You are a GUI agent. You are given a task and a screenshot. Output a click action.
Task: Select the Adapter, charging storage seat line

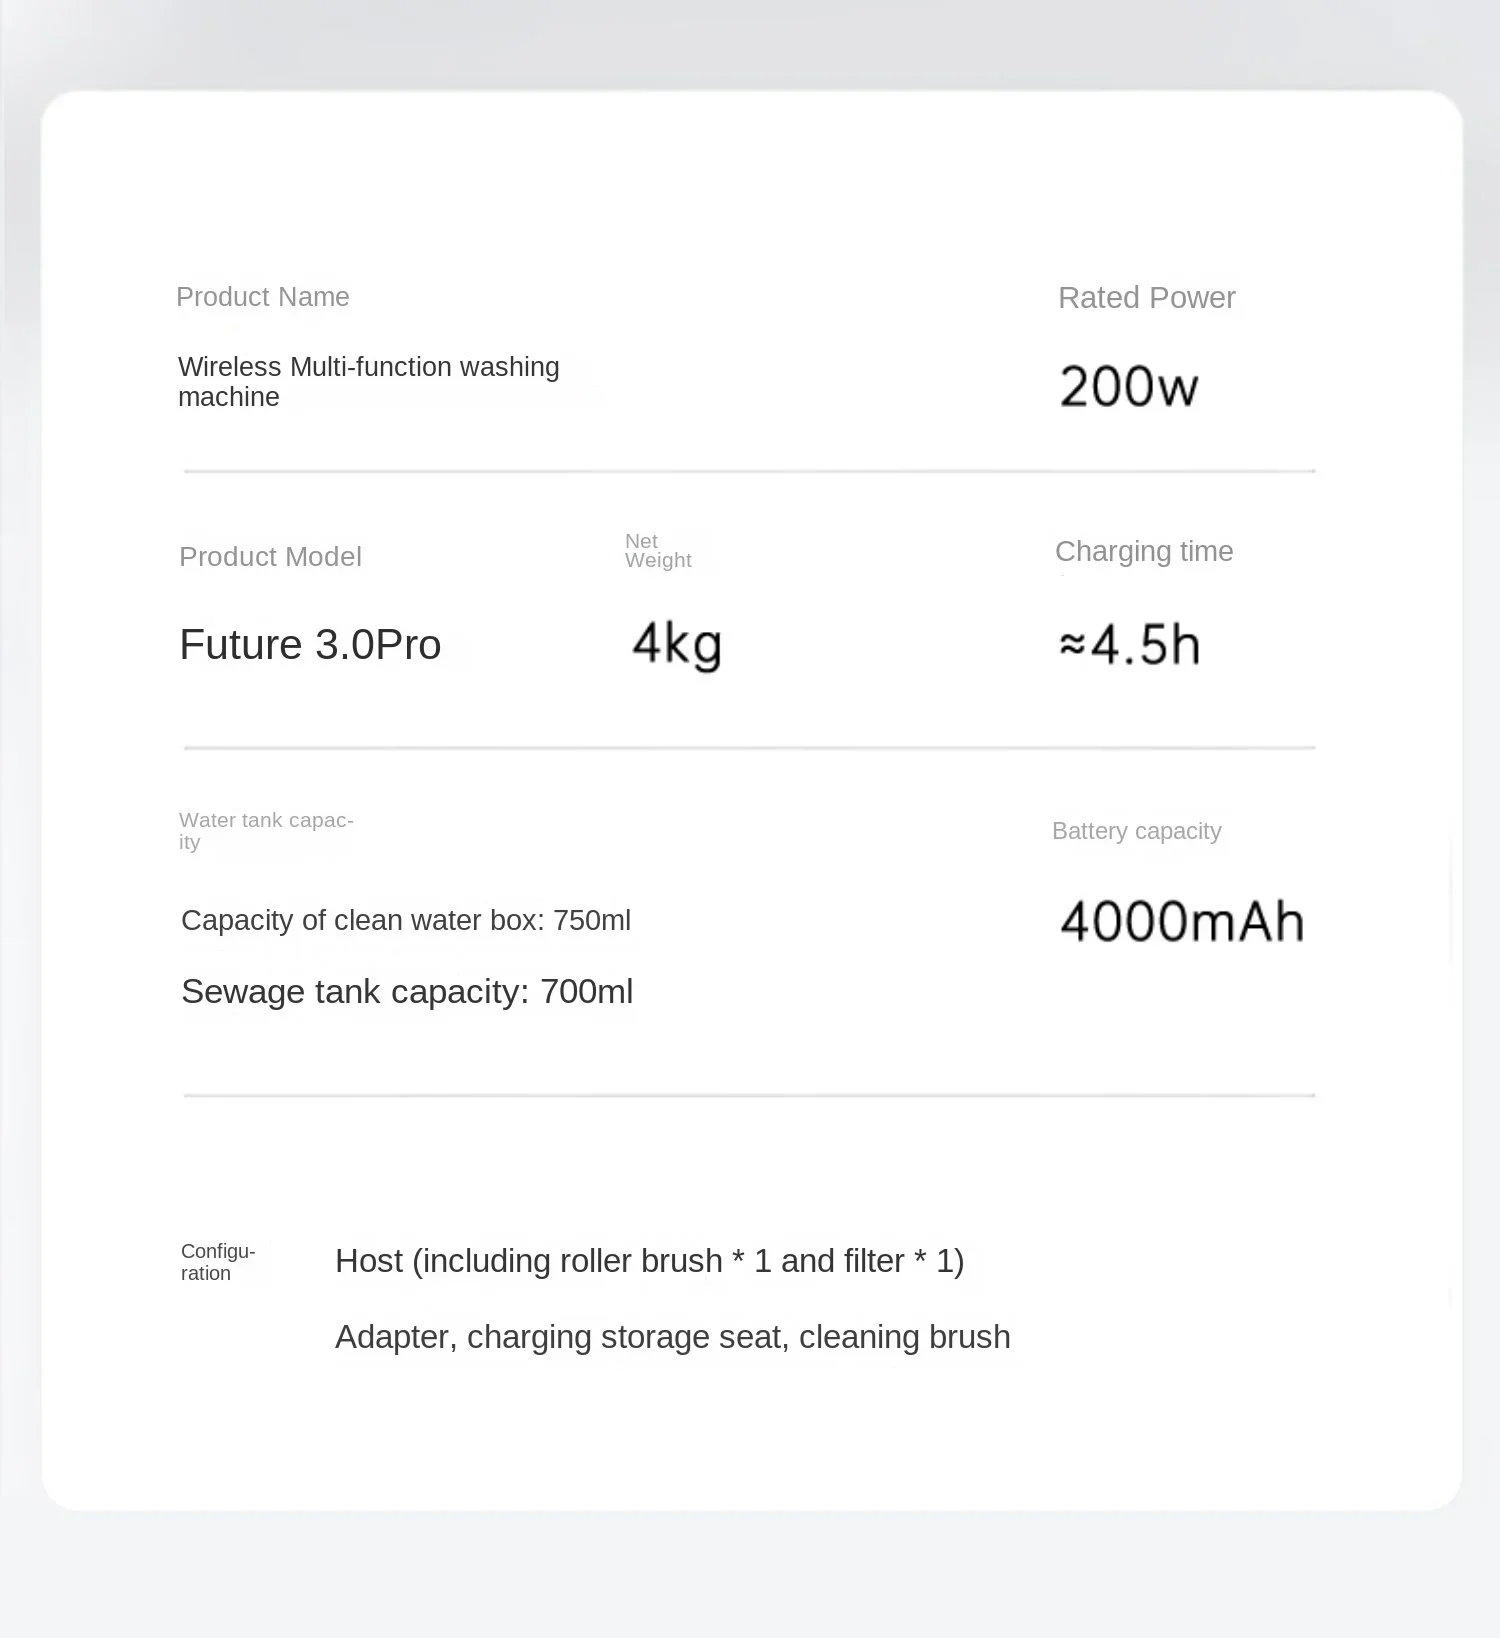[x=673, y=1337]
